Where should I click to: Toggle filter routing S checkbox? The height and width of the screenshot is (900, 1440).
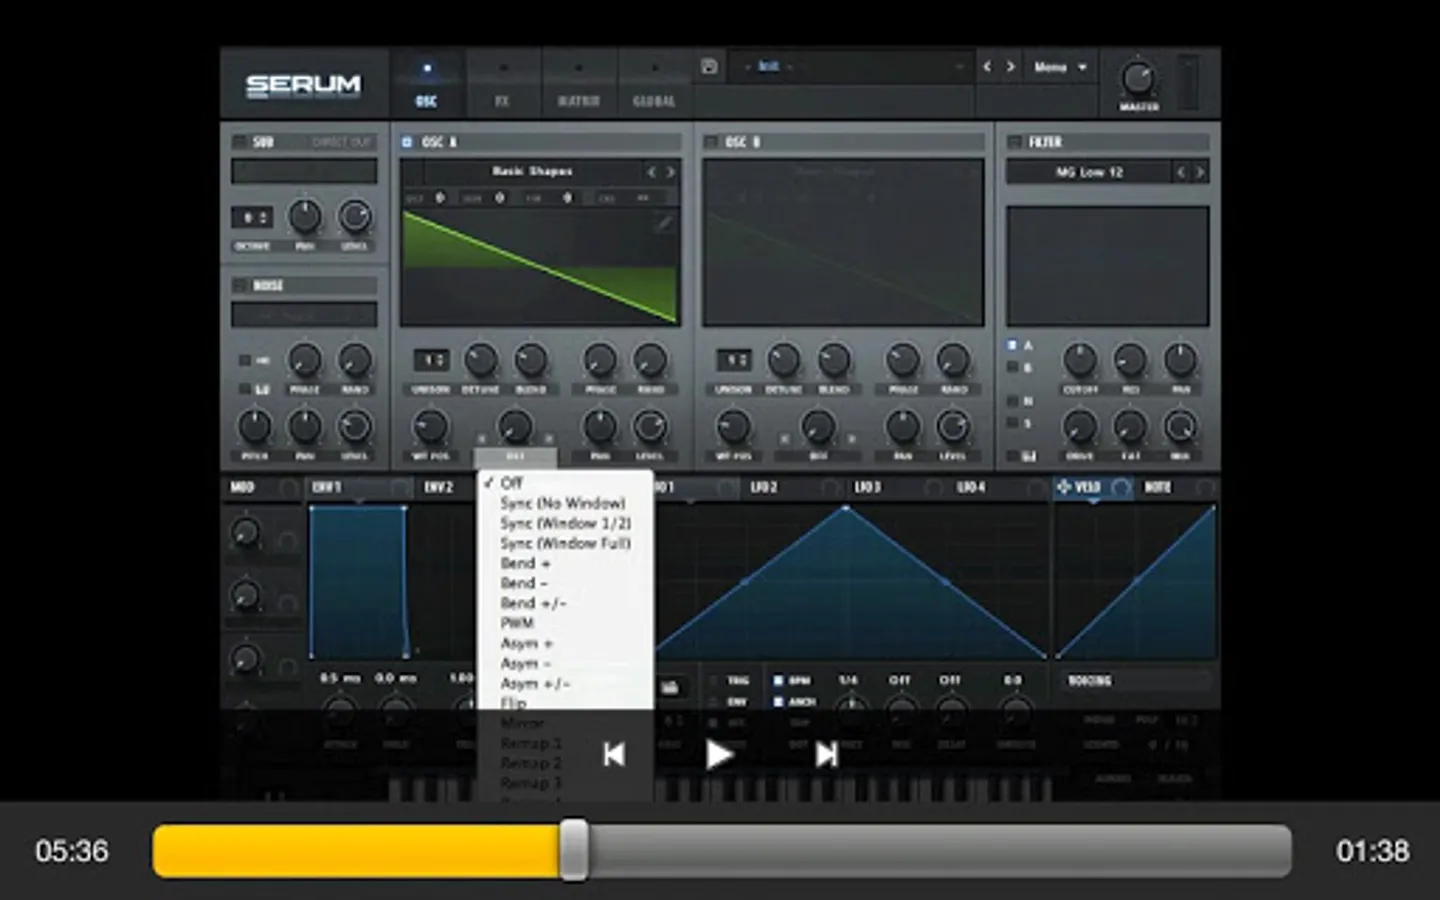(1012, 423)
